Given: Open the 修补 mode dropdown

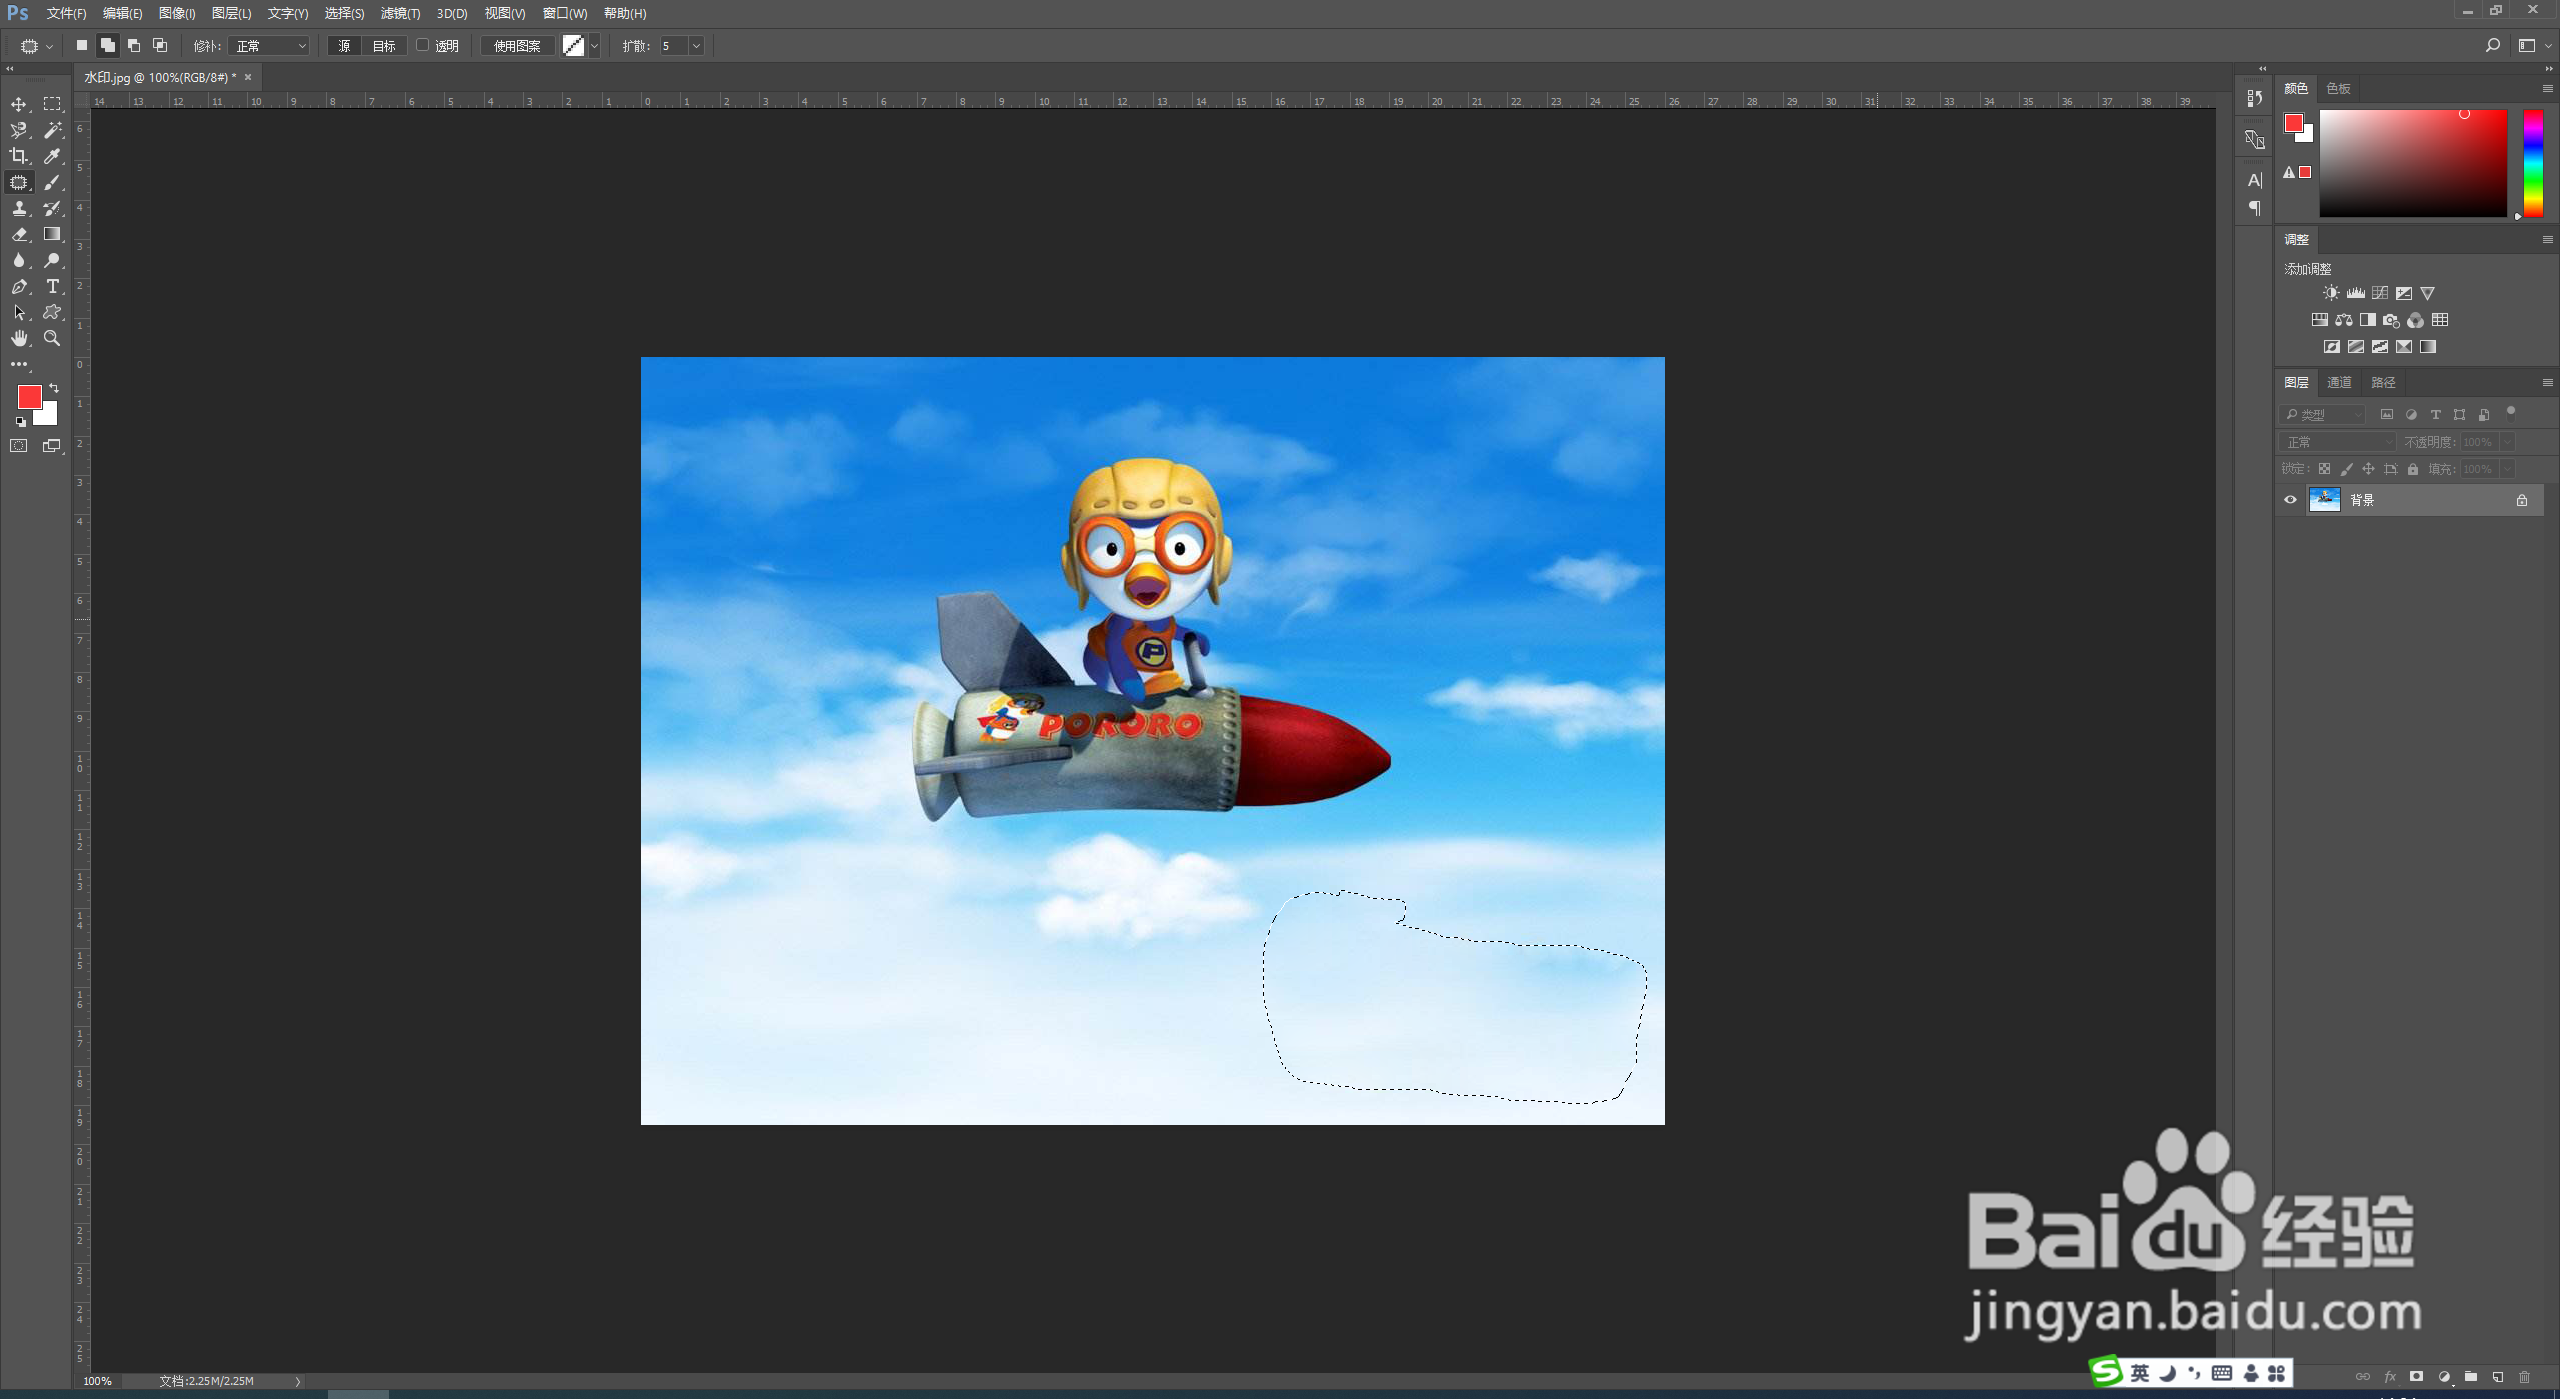Looking at the screenshot, I should pos(269,46).
